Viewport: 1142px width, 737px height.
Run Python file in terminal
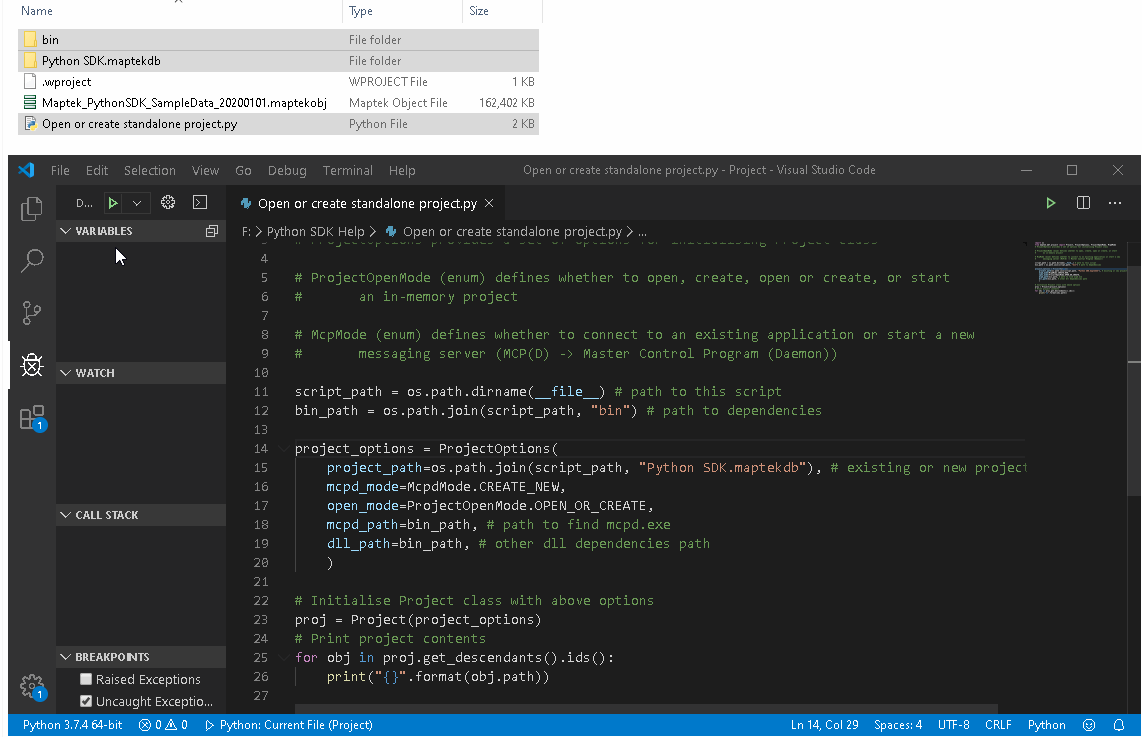pyautogui.click(x=1050, y=203)
